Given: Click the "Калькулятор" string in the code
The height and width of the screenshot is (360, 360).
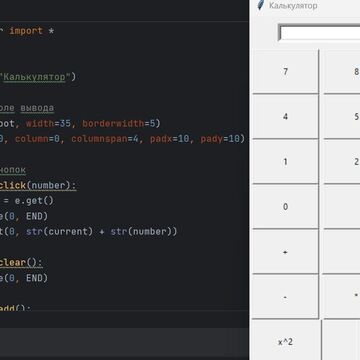Looking at the screenshot, I should 35,77.
